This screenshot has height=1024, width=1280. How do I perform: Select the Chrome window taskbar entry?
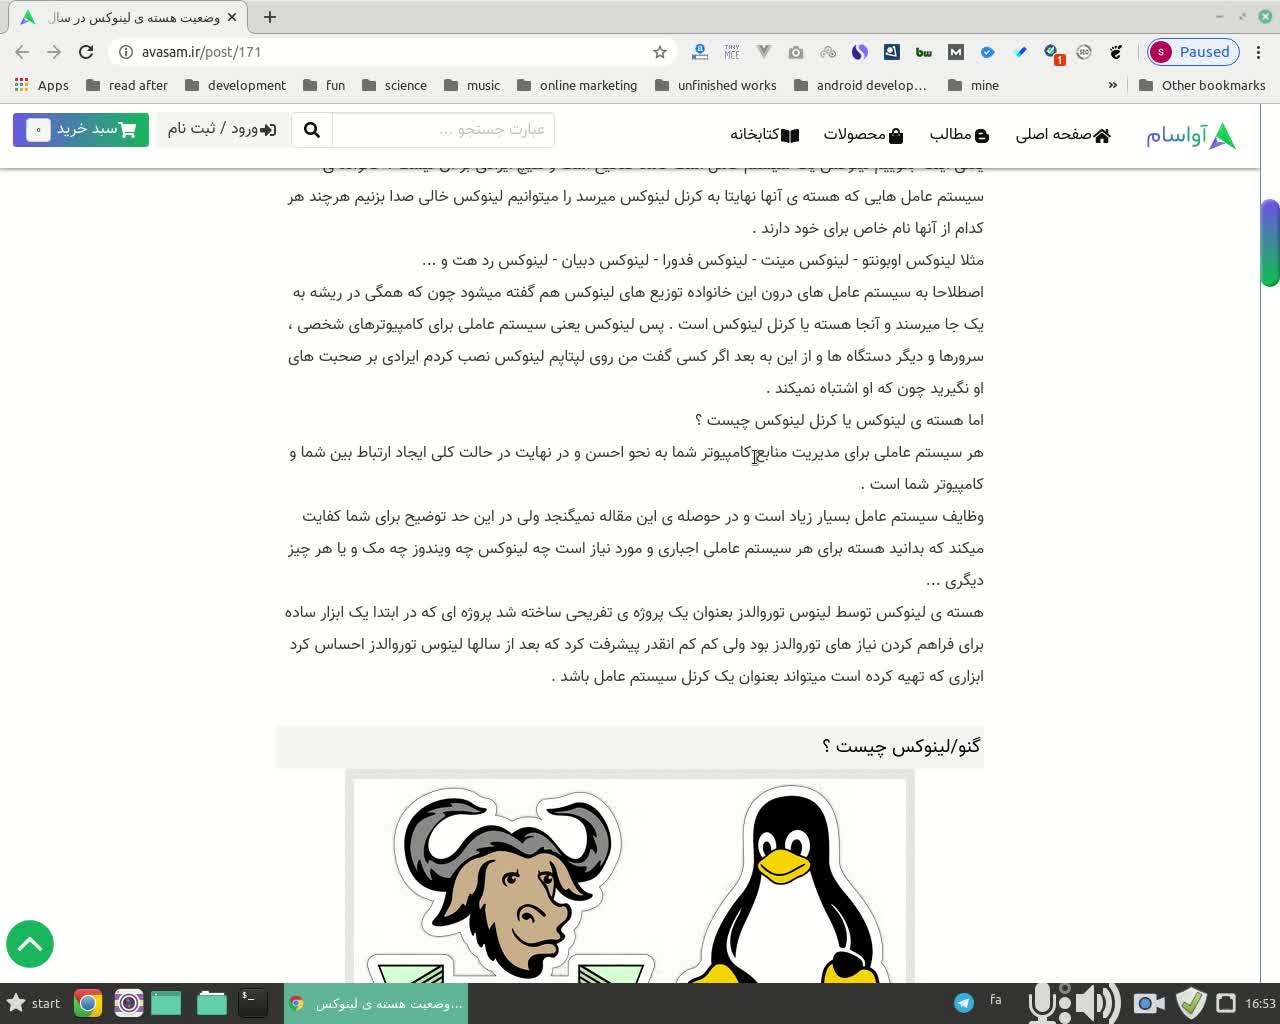[376, 1003]
